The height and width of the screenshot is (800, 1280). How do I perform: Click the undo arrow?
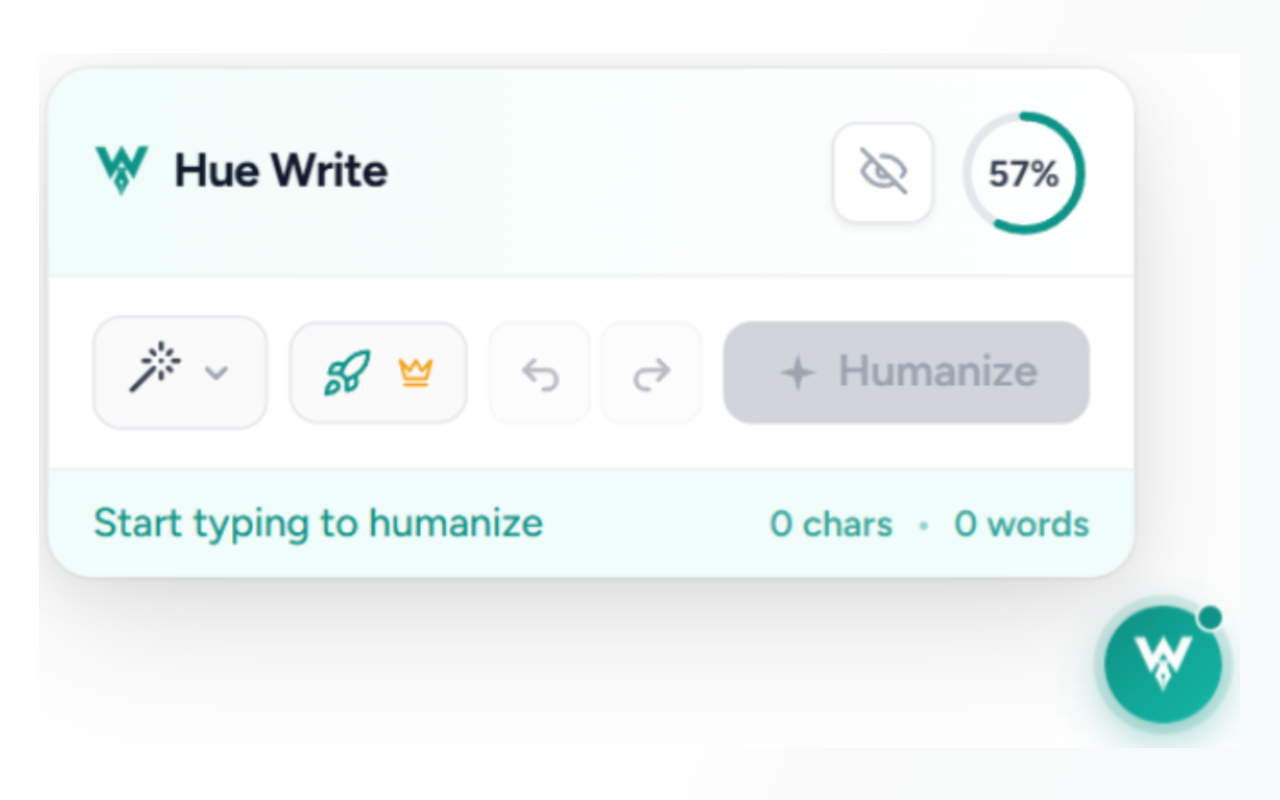[x=539, y=371]
